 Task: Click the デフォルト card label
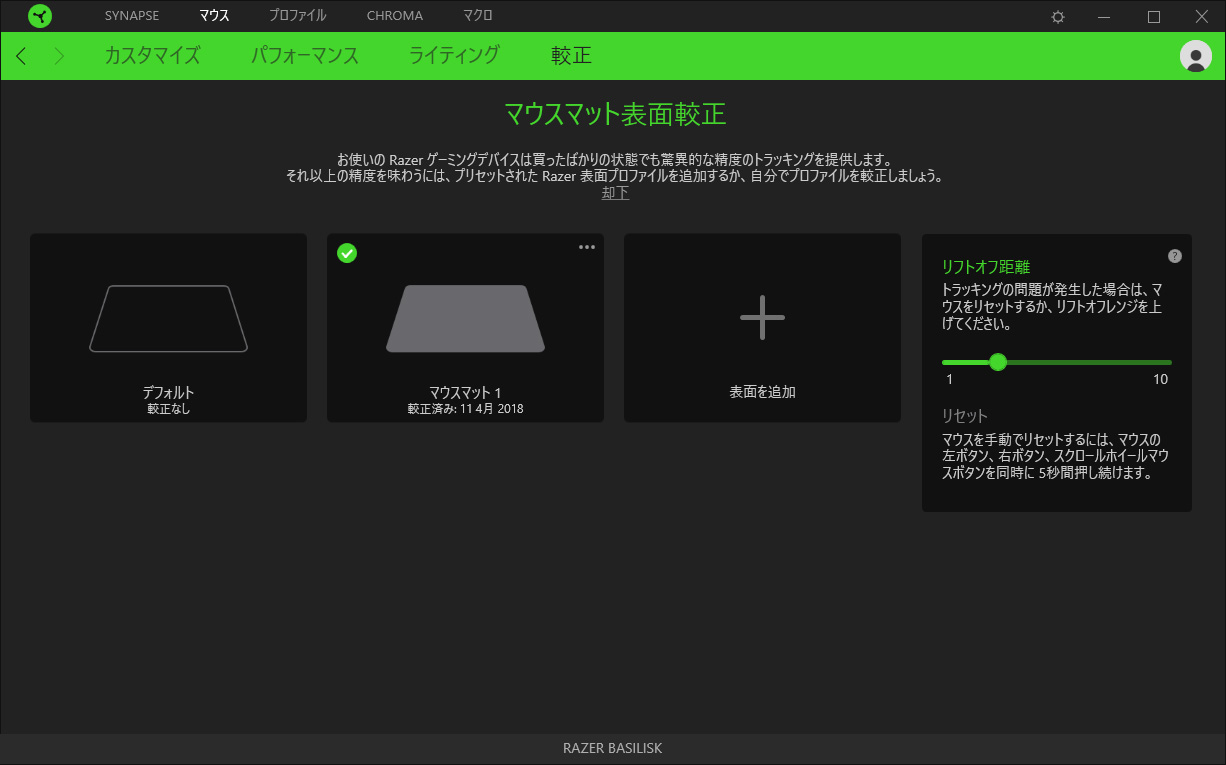tap(168, 393)
